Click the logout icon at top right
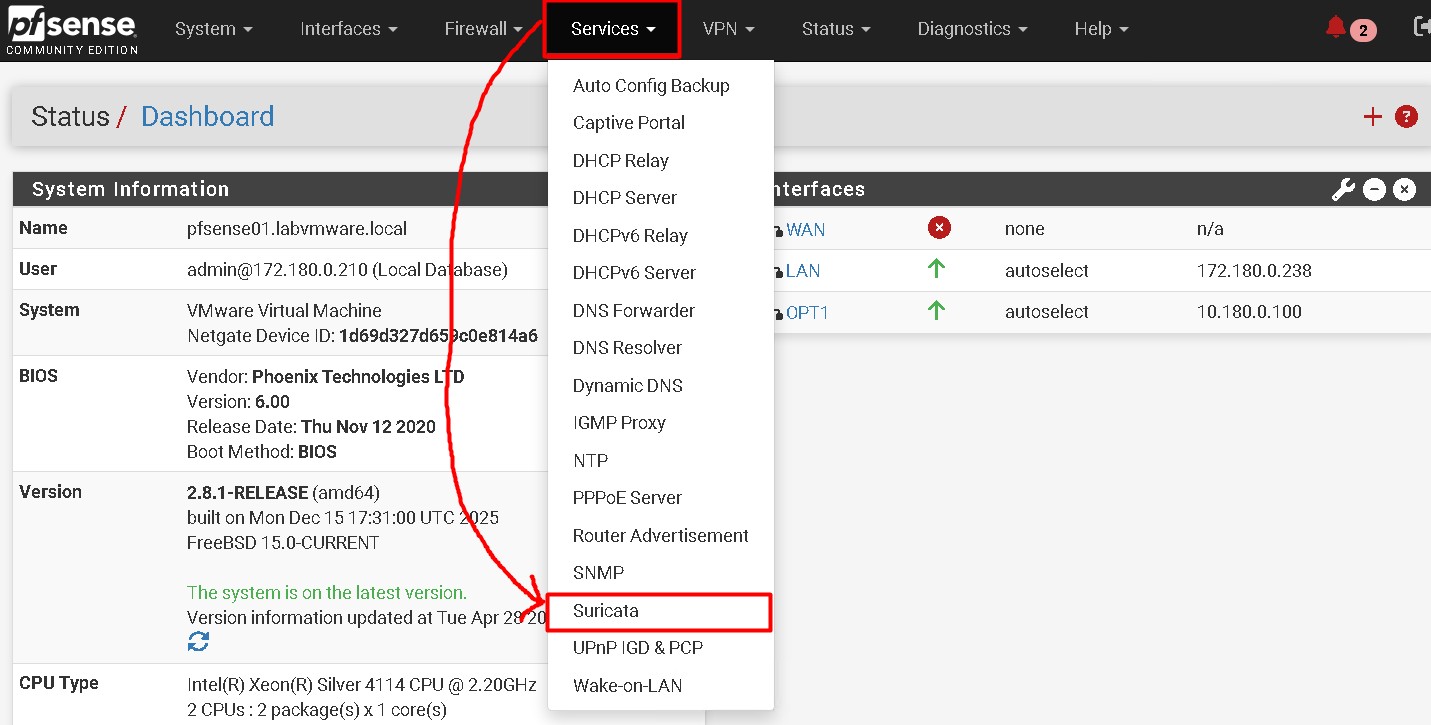 click(1422, 29)
